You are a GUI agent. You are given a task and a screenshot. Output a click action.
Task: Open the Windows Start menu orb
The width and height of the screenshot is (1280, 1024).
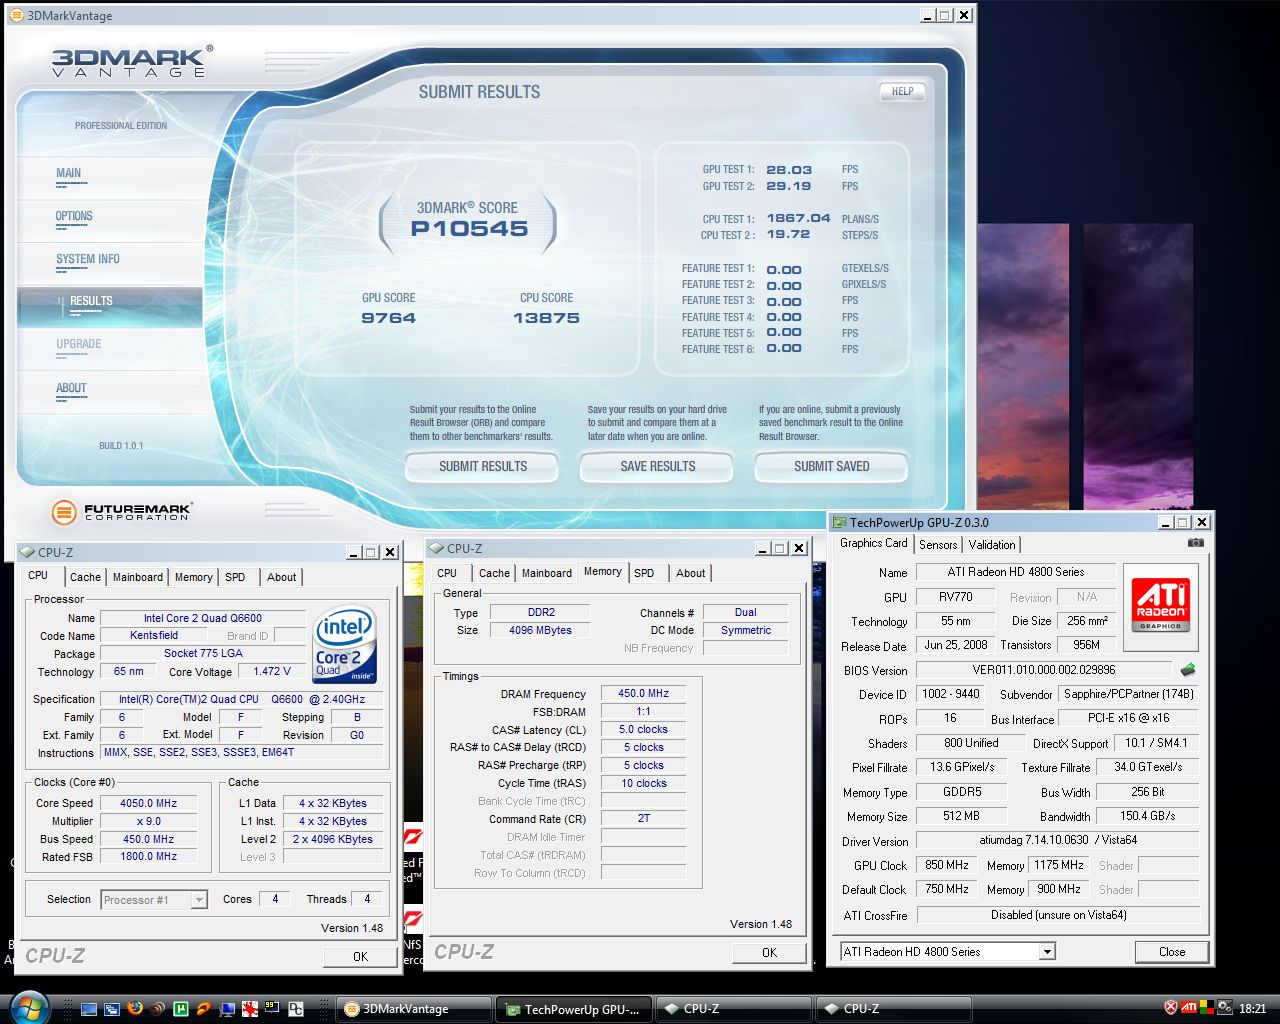click(x=32, y=1006)
